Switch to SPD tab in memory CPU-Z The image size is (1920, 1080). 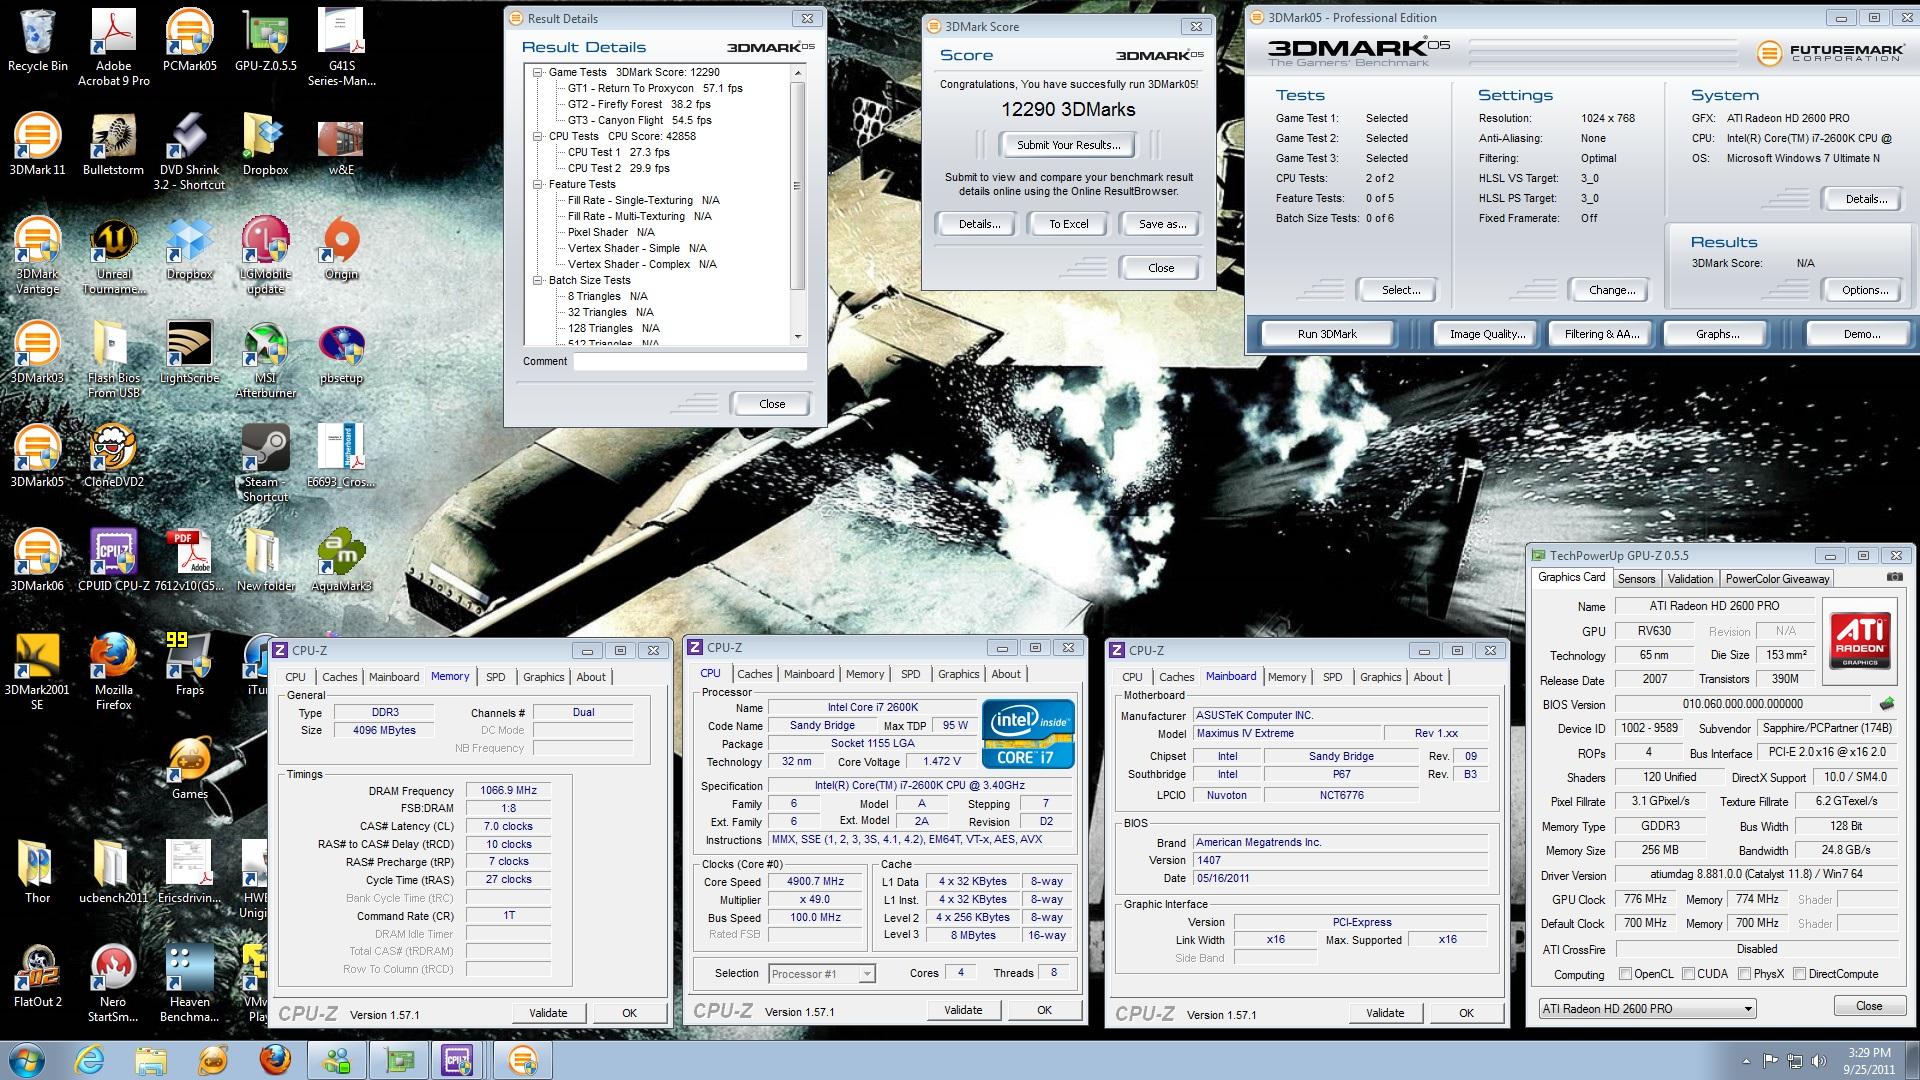495,677
